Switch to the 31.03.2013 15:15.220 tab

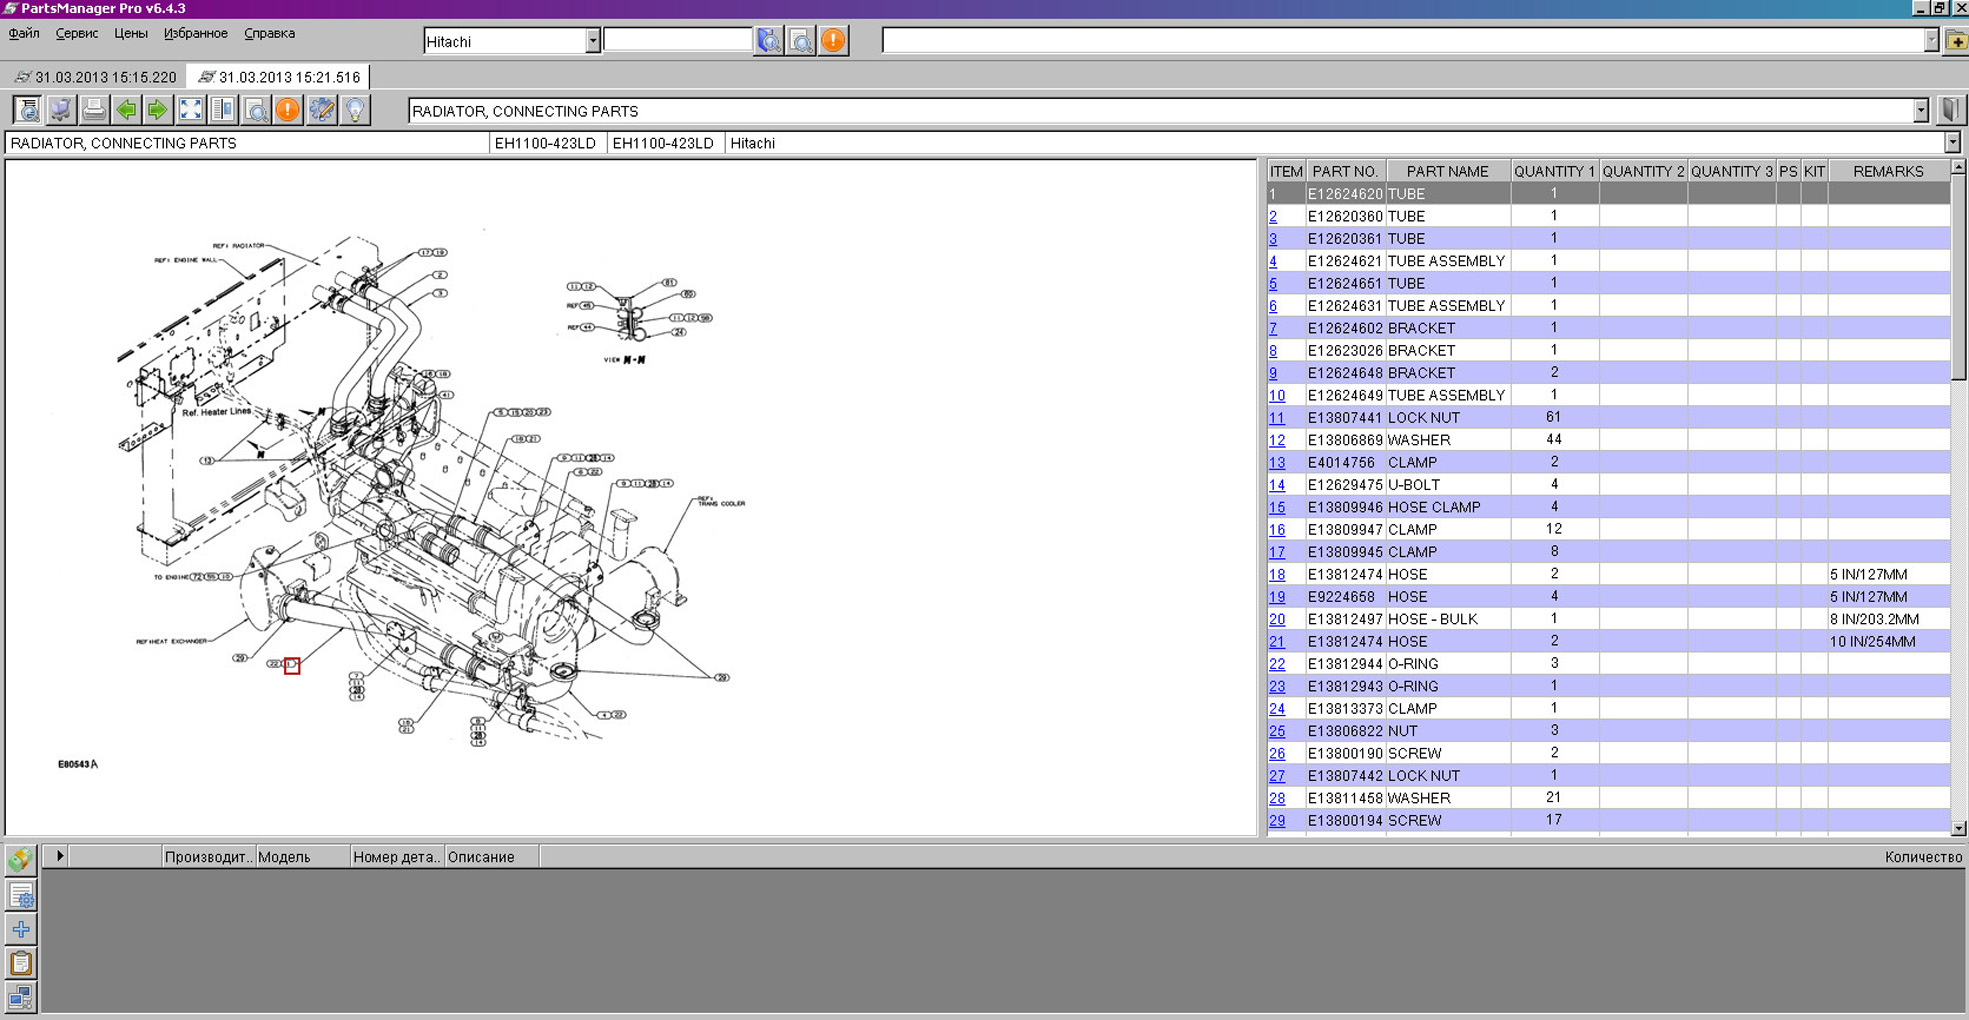click(x=95, y=77)
